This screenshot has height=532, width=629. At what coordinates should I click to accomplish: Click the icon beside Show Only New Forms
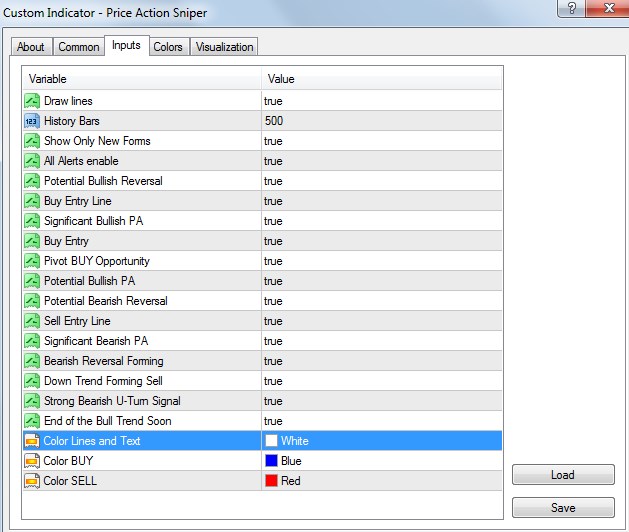pos(32,141)
